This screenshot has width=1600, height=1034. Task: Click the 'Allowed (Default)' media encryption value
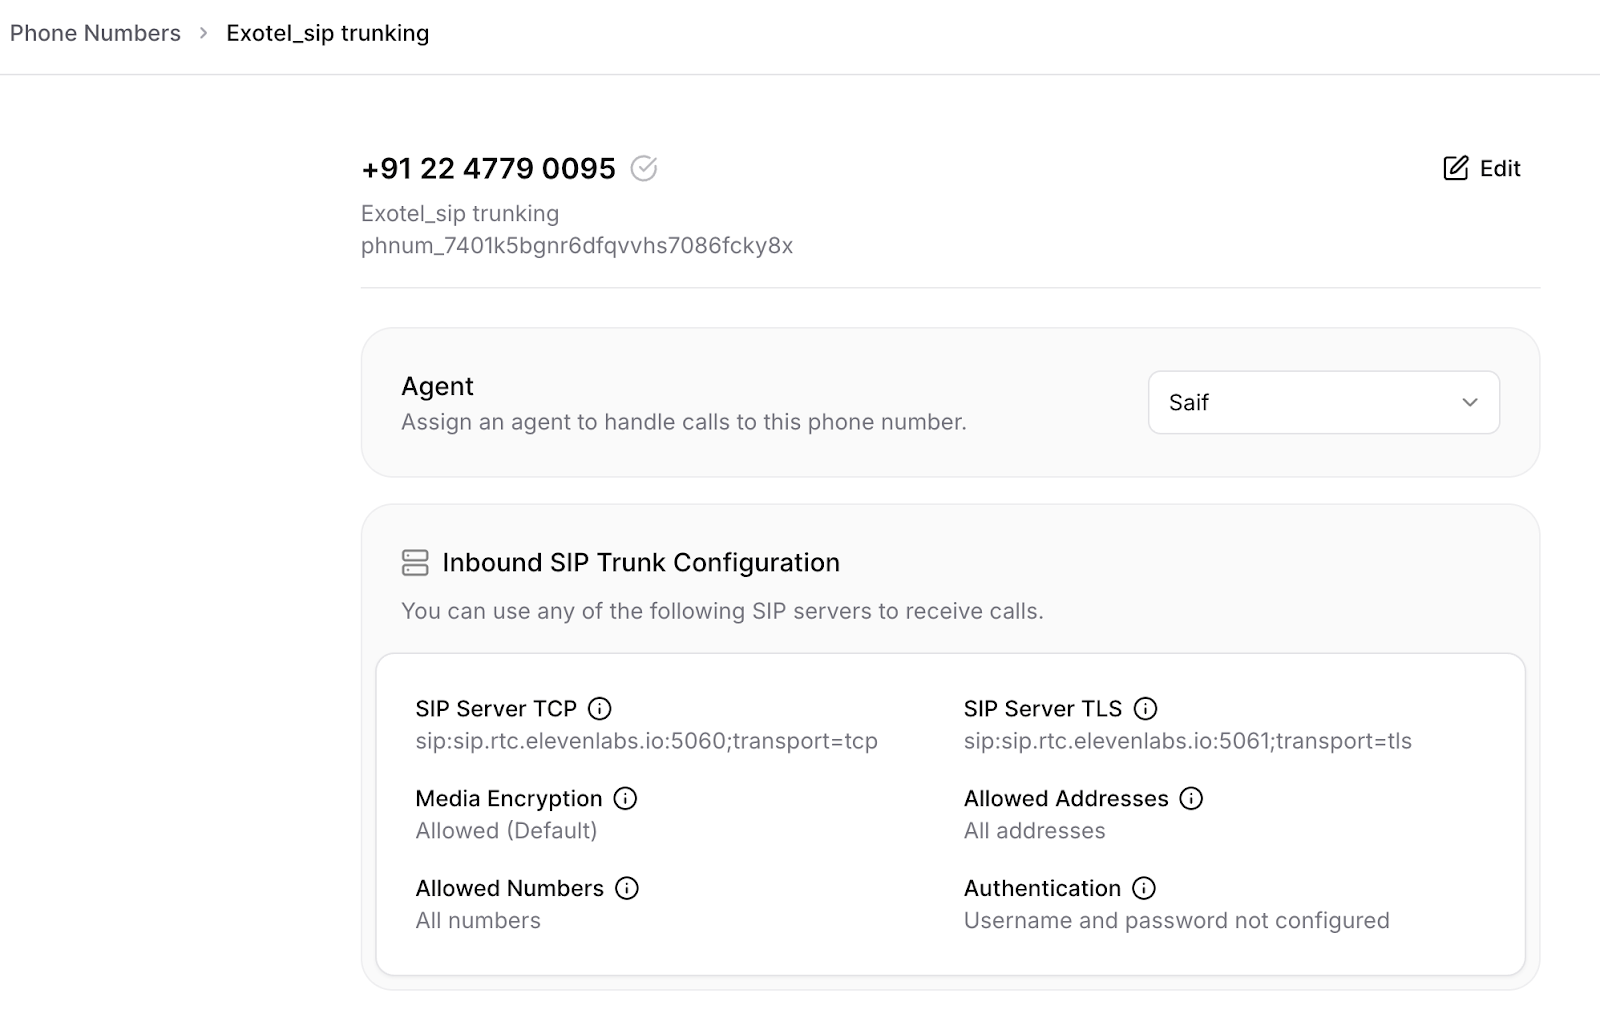click(506, 831)
